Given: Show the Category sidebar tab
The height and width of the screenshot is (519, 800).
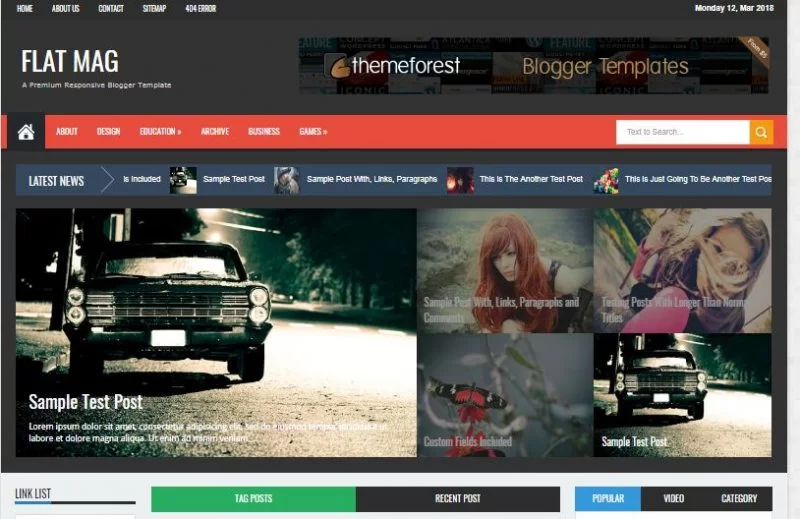Looking at the screenshot, I should (x=739, y=499).
